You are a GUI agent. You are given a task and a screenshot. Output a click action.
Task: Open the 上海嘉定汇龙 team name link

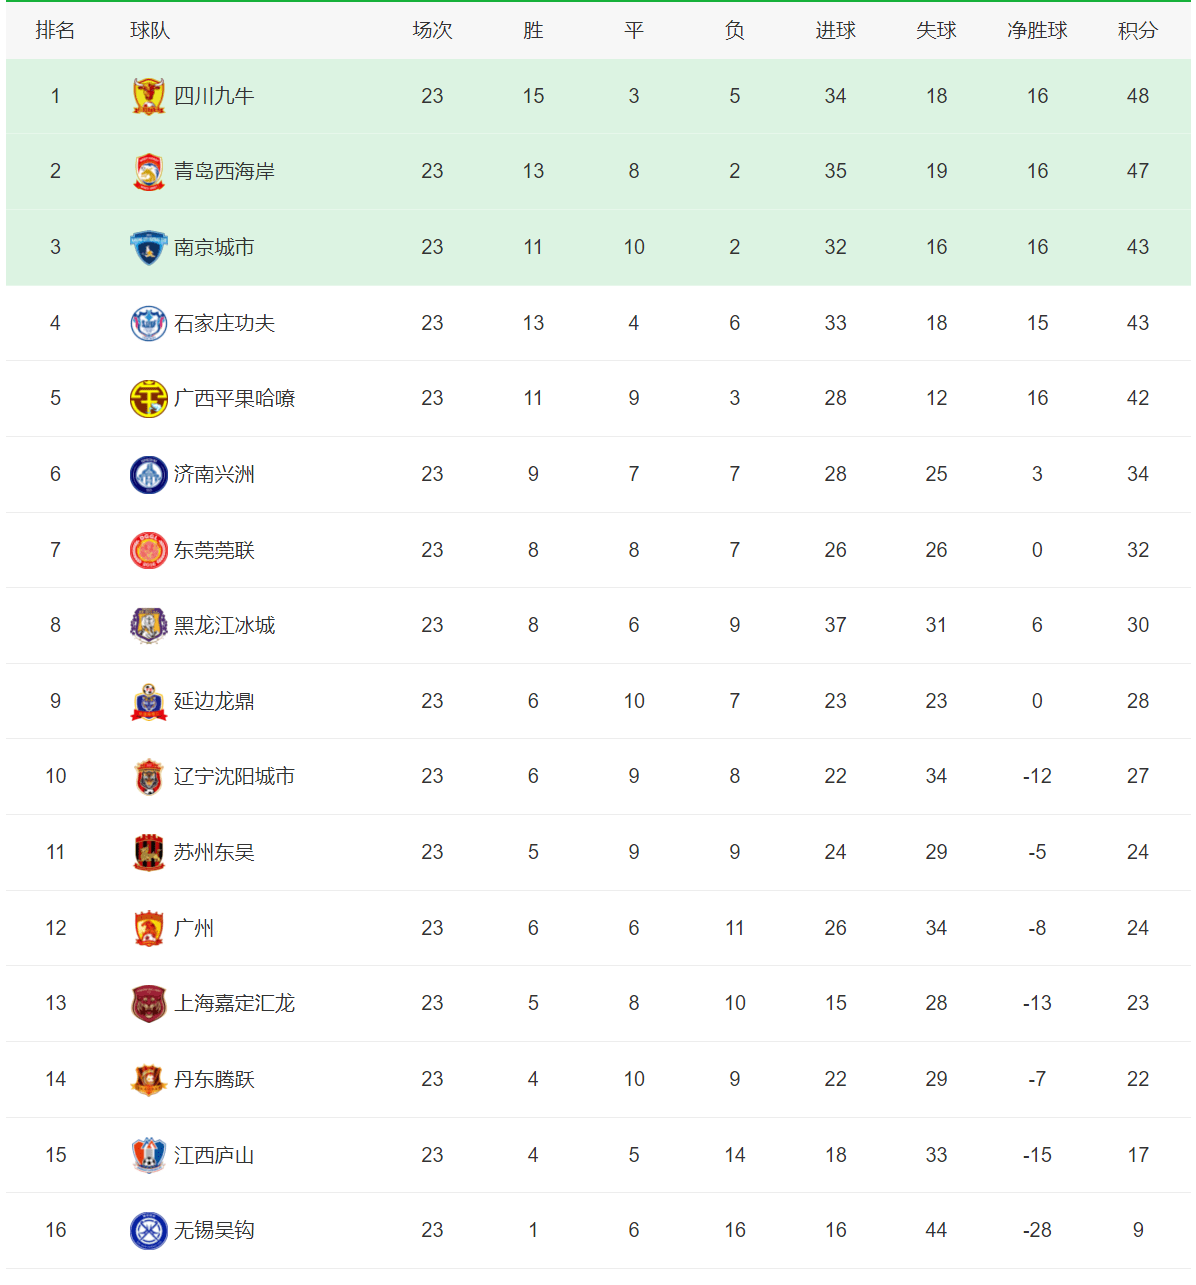coord(235,1003)
